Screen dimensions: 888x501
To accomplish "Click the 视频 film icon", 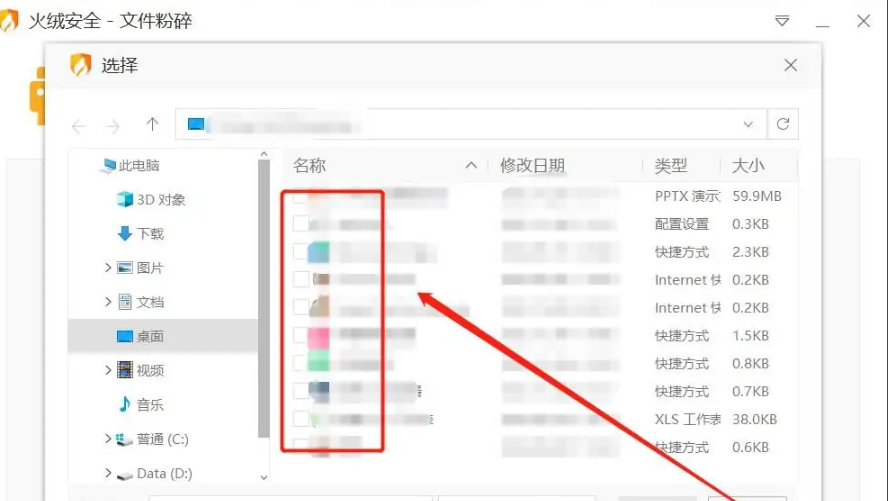I will click(125, 370).
